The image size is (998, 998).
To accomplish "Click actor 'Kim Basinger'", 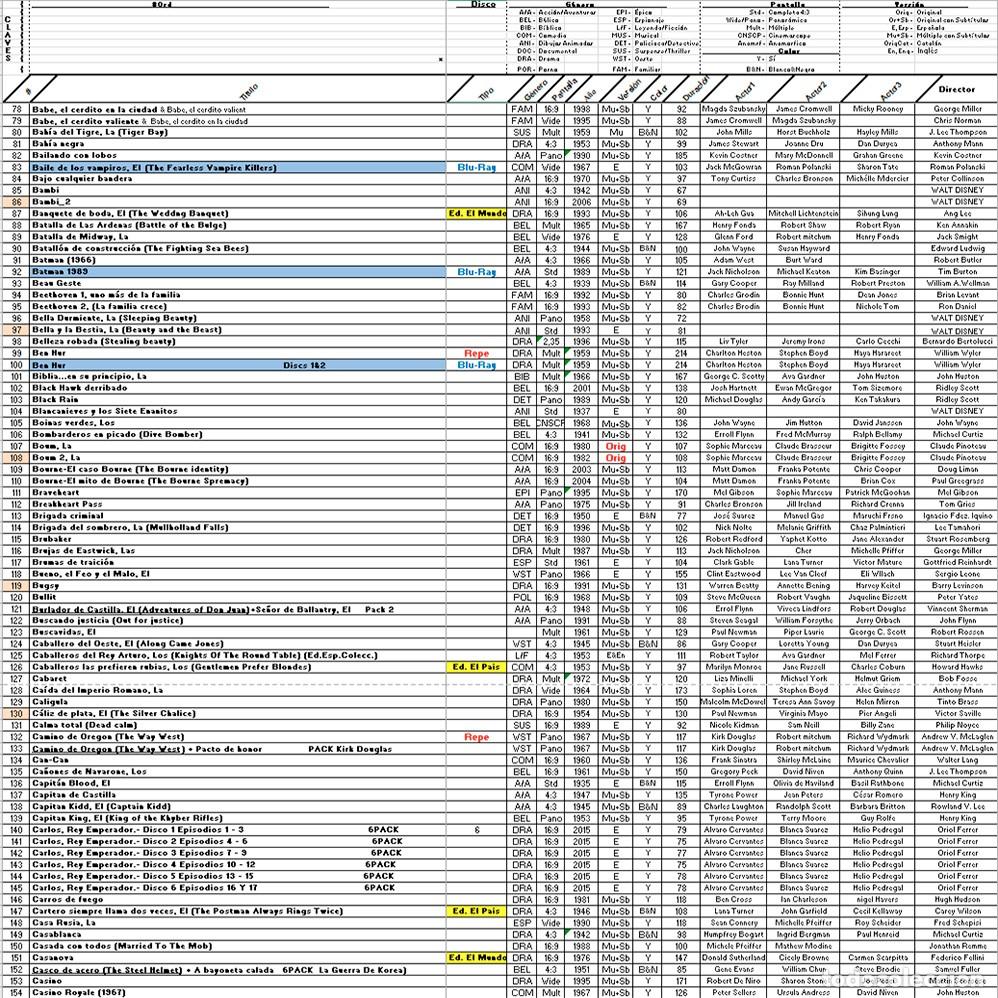I will click(878, 272).
